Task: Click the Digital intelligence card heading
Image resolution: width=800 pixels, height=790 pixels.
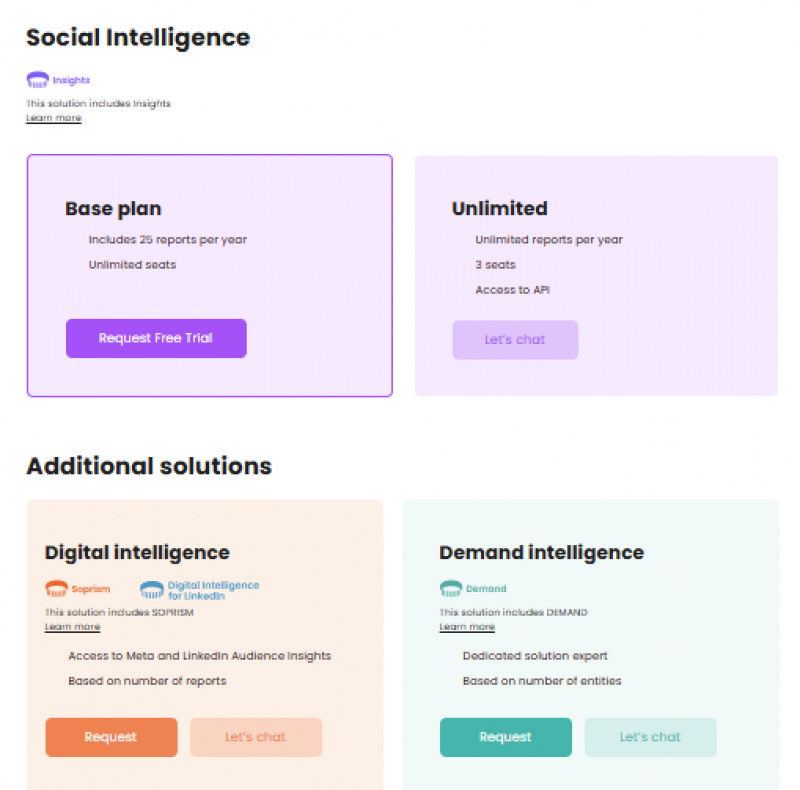Action: [137, 553]
